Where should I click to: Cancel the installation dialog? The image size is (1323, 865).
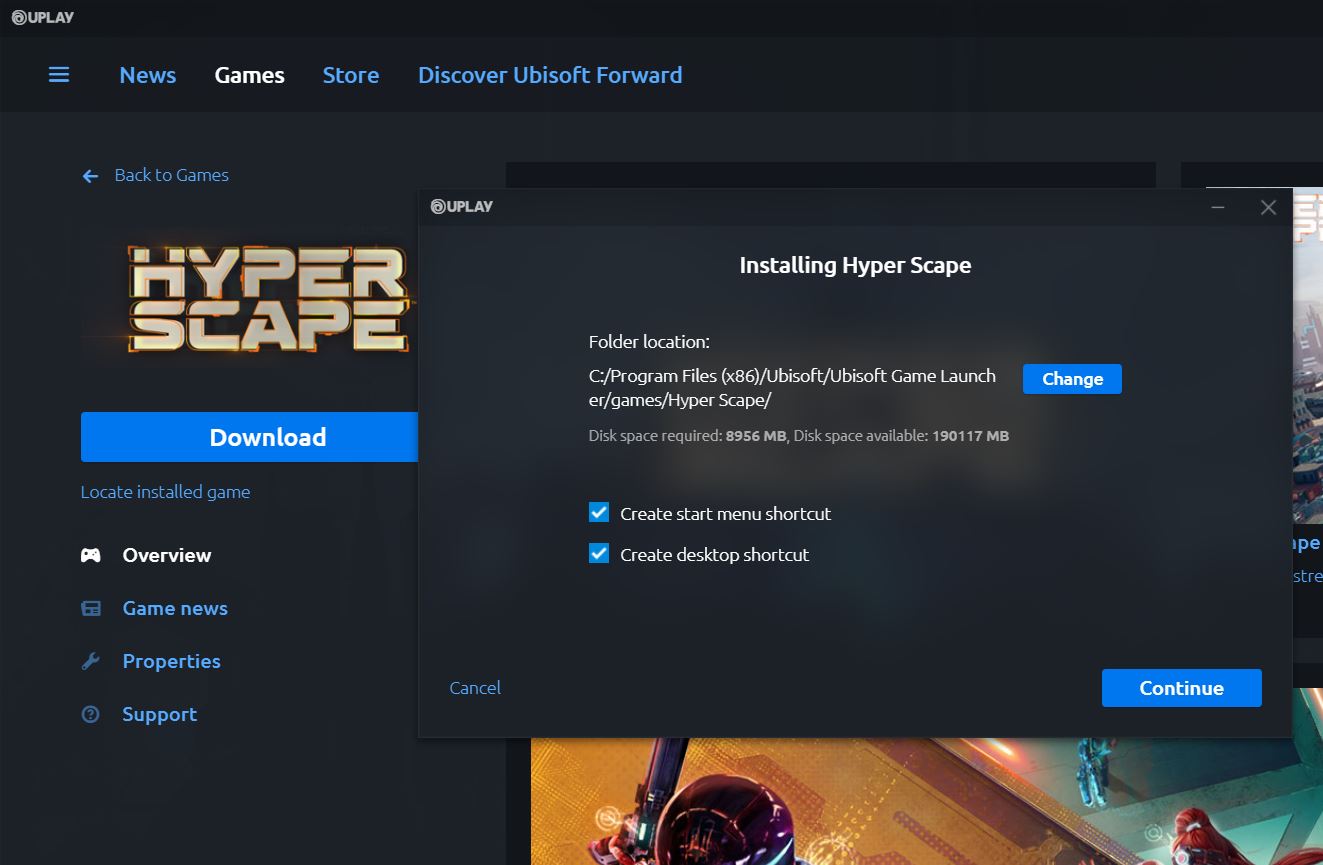pyautogui.click(x=475, y=688)
